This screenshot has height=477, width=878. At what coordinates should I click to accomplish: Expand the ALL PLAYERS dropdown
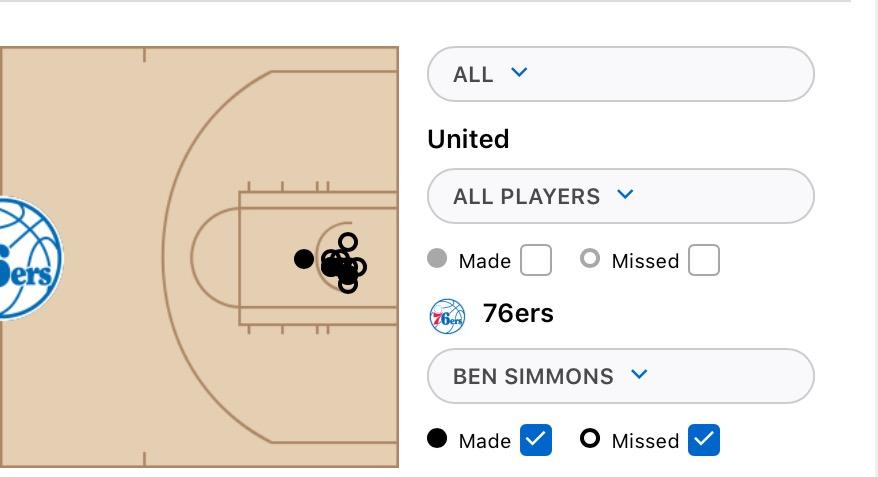[x=620, y=196]
